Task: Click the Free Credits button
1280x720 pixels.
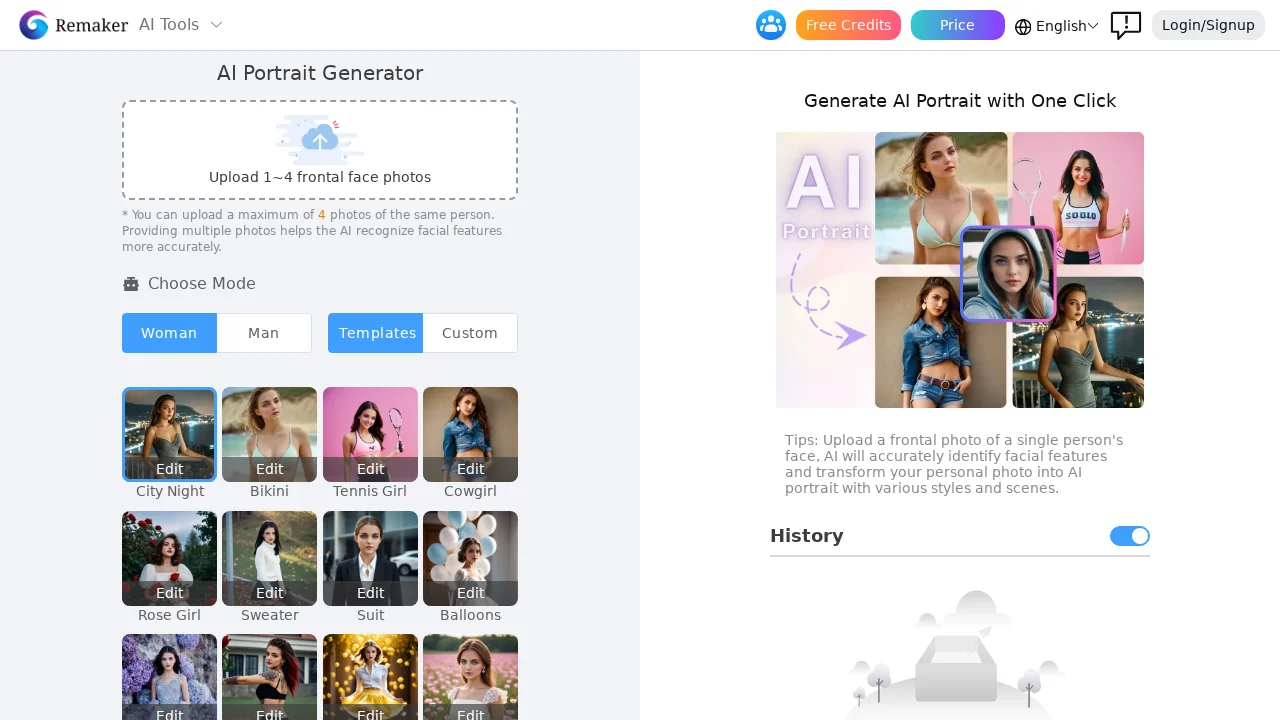Action: point(848,25)
